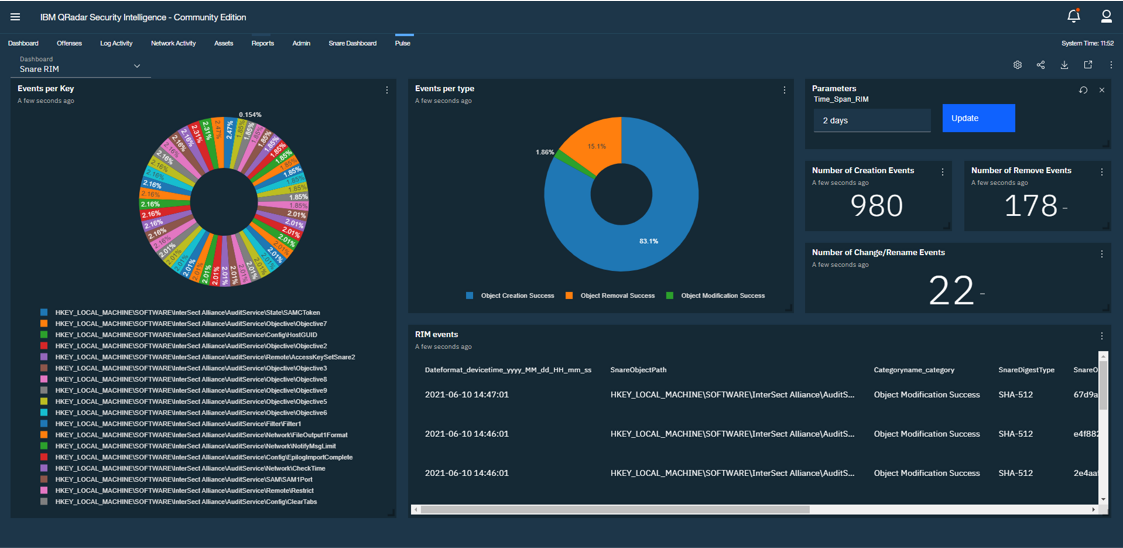This screenshot has height=548, width=1123.
Task: Open the Dashboard tab
Action: pyautogui.click(x=23, y=44)
